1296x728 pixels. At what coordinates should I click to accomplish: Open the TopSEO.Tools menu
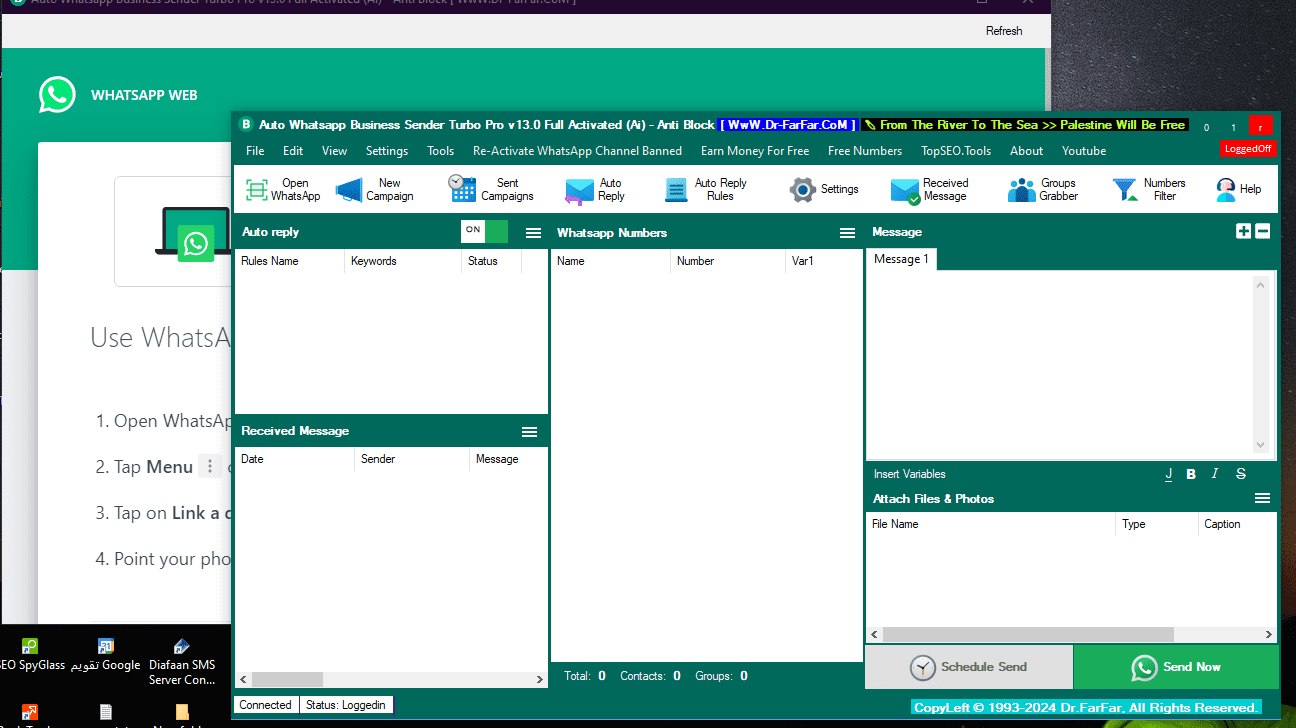coord(956,151)
